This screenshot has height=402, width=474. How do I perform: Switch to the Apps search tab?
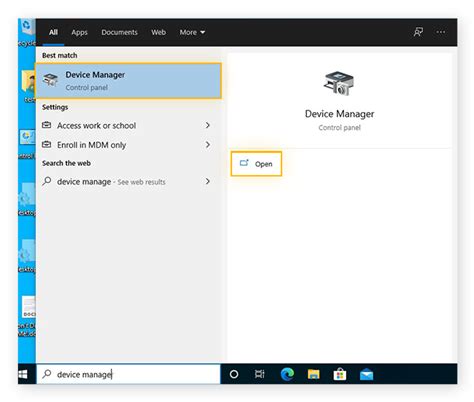pyautogui.click(x=79, y=32)
